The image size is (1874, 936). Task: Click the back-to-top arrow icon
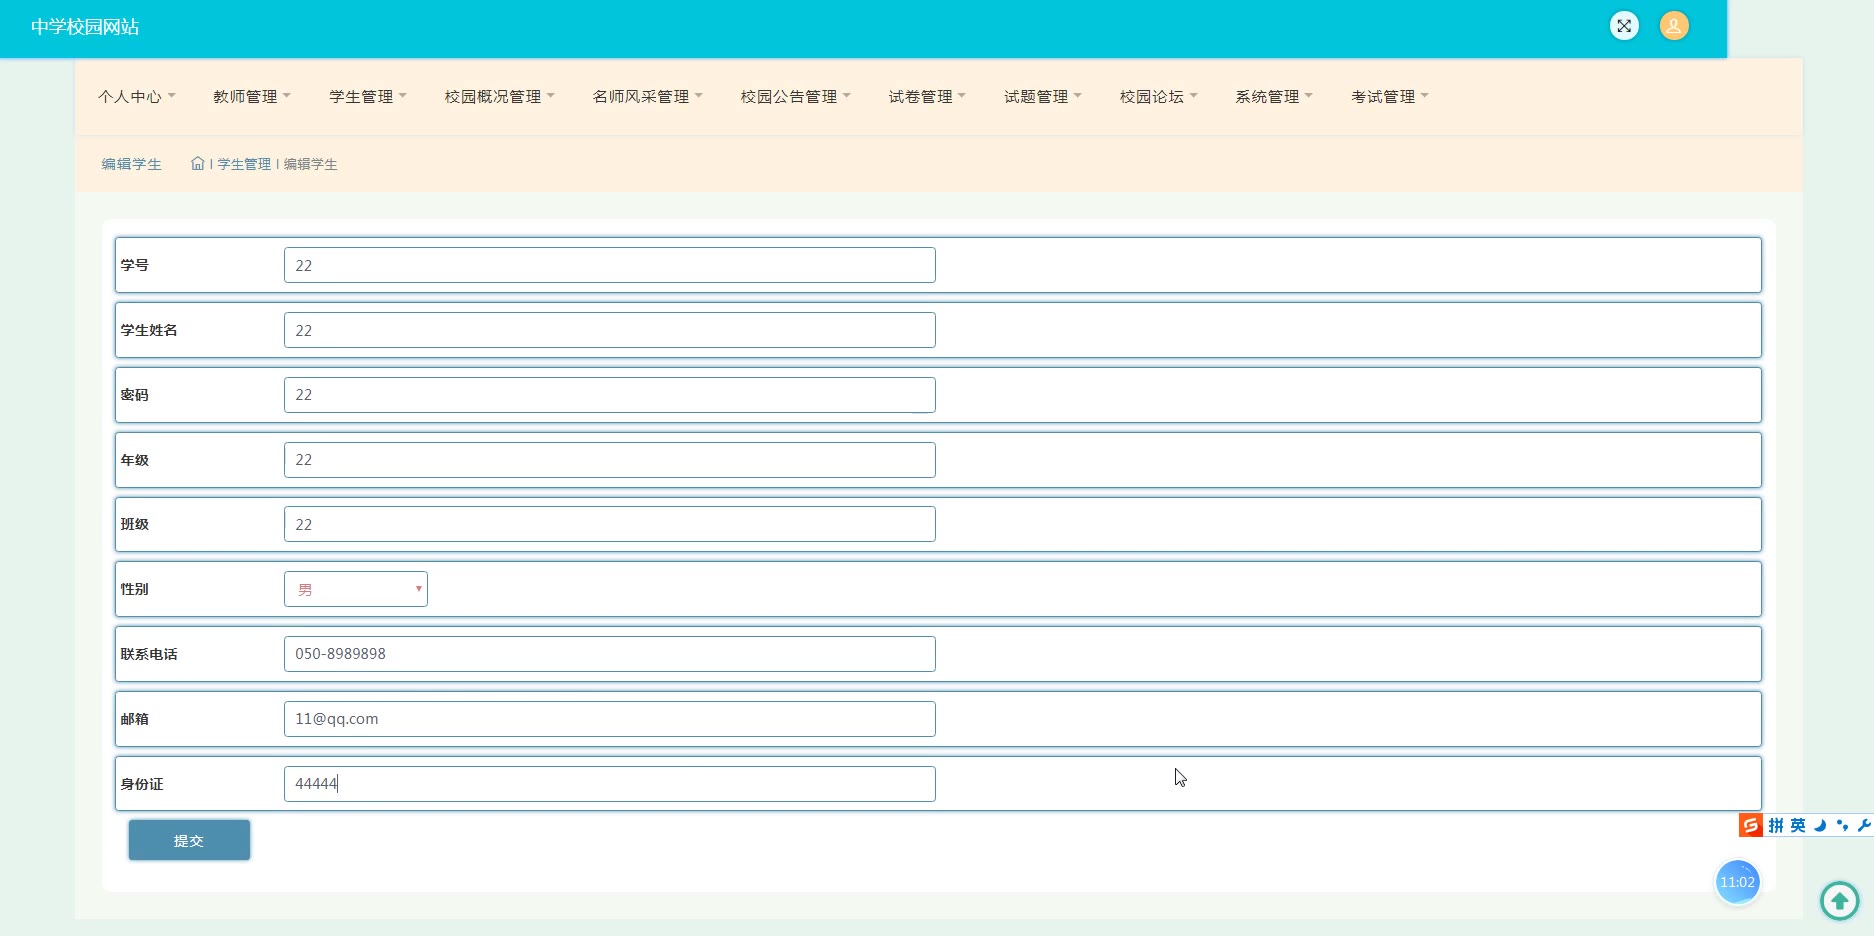(x=1839, y=901)
